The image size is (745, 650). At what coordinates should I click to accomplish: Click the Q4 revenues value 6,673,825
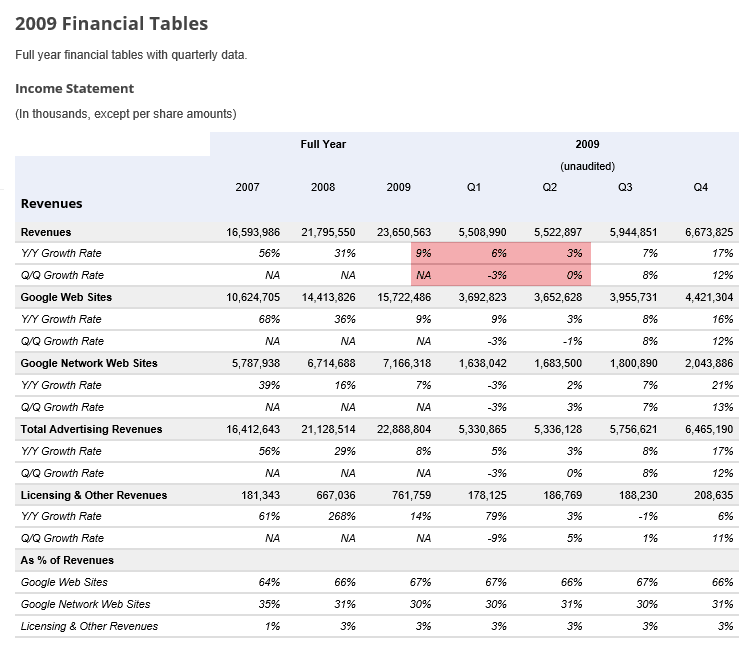coord(709,232)
